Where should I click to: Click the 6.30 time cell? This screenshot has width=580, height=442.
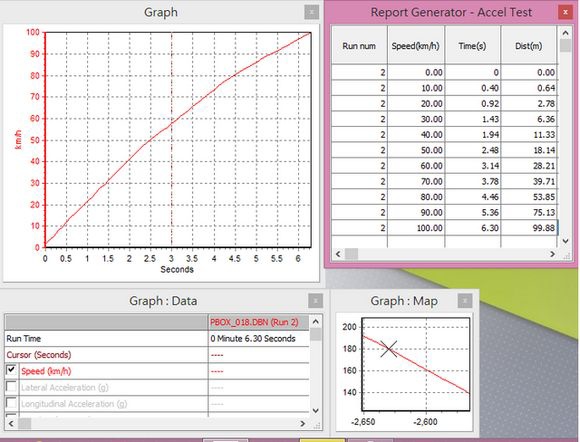click(472, 228)
